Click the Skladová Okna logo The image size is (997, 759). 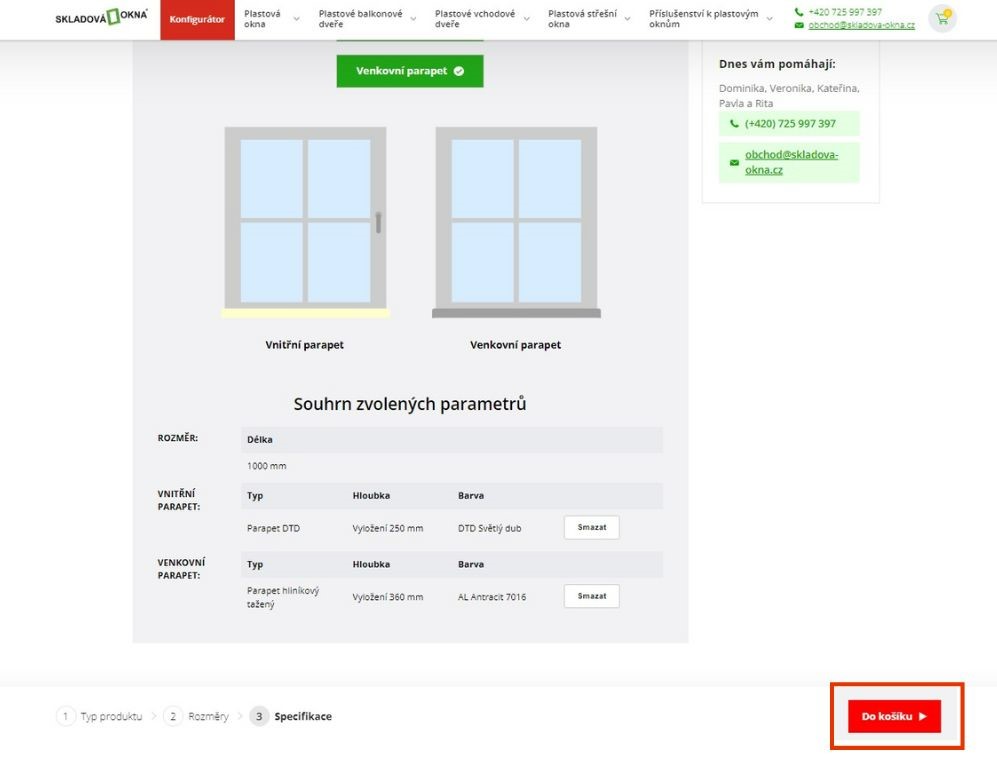[x=102, y=18]
